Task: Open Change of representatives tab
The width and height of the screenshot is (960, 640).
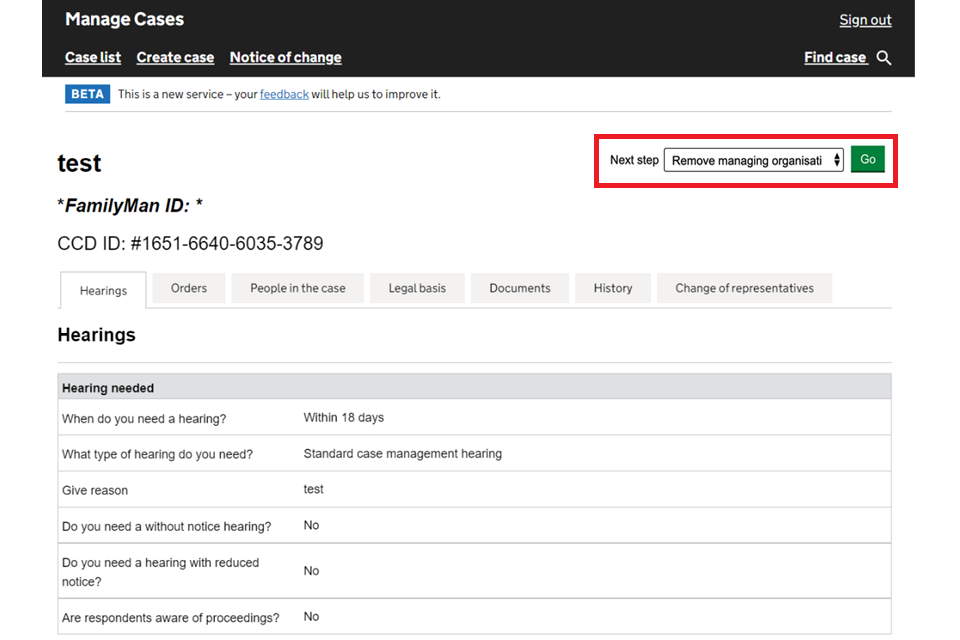Action: 744,288
